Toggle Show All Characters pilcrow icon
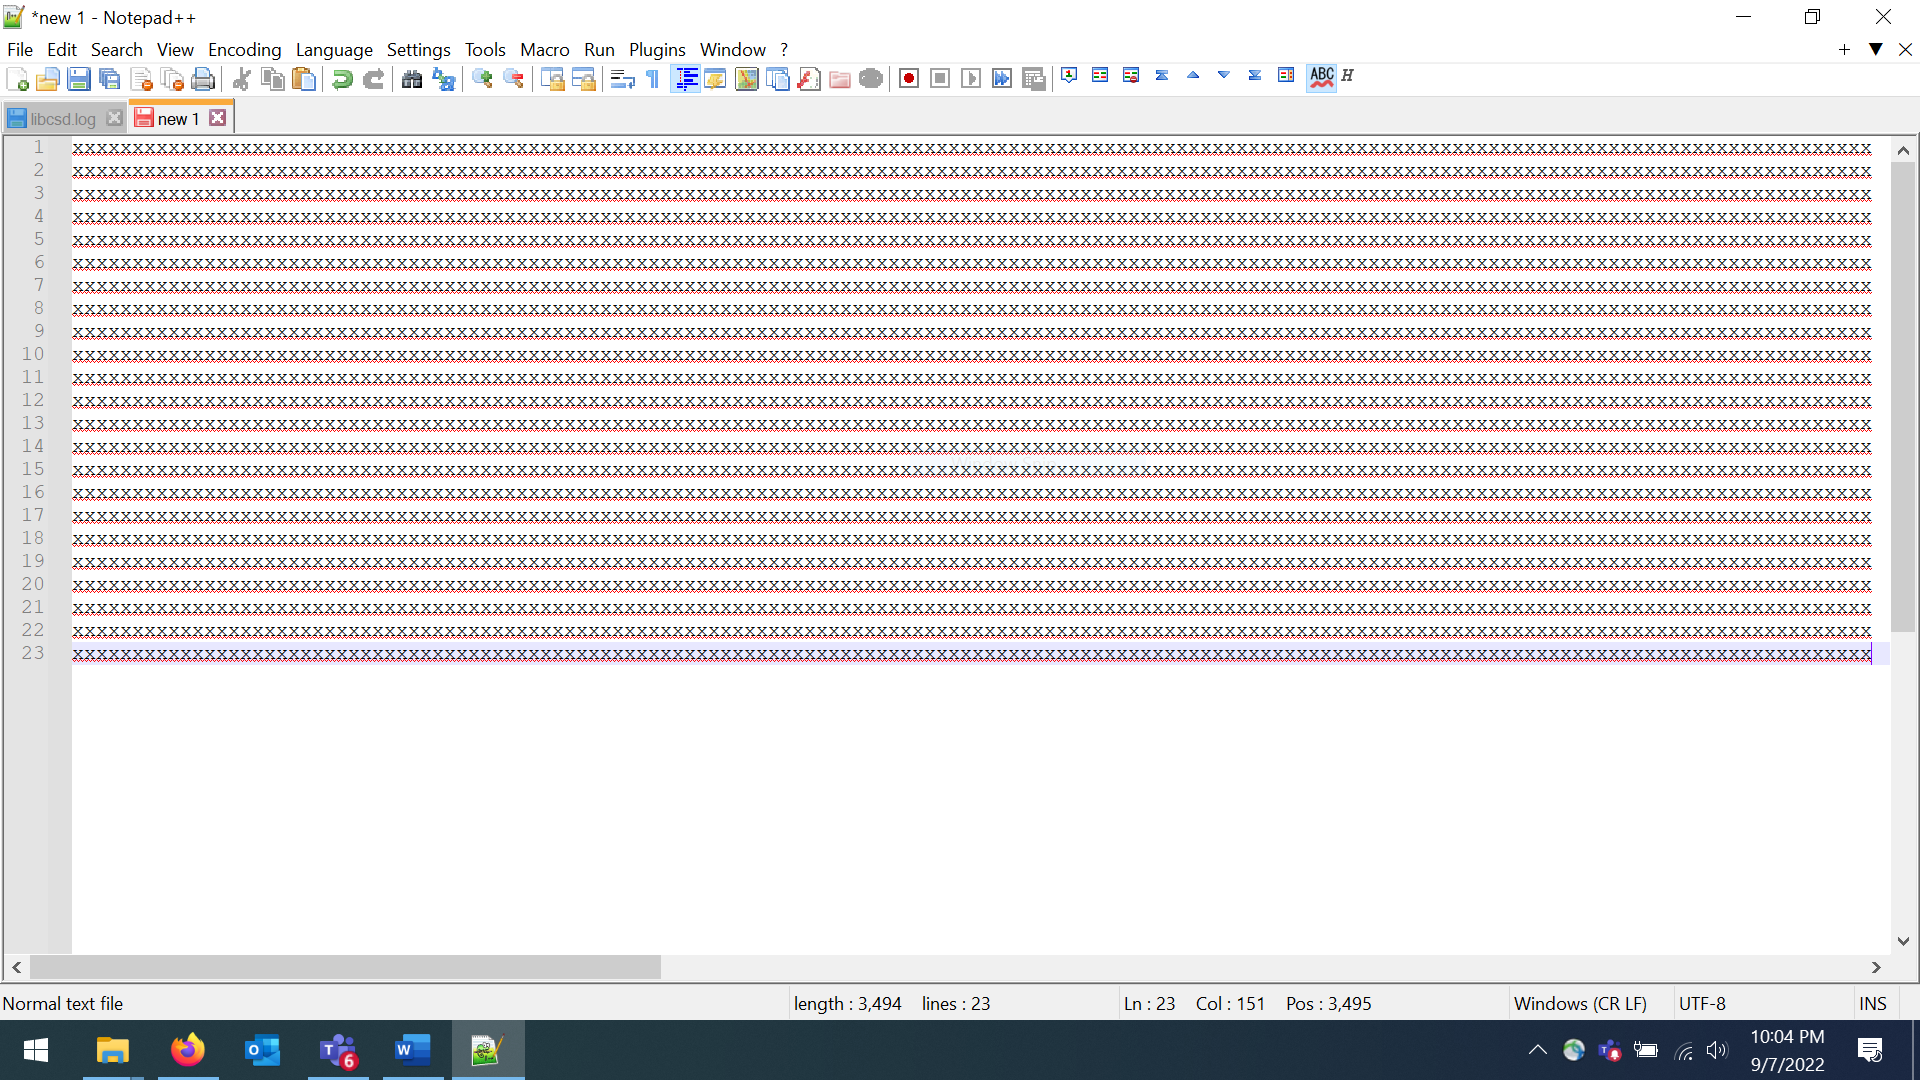 pyautogui.click(x=653, y=79)
